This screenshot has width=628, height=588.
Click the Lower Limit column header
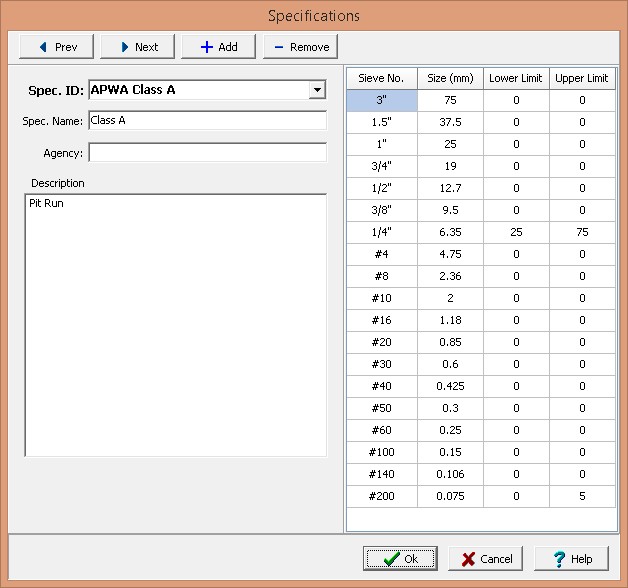point(516,78)
